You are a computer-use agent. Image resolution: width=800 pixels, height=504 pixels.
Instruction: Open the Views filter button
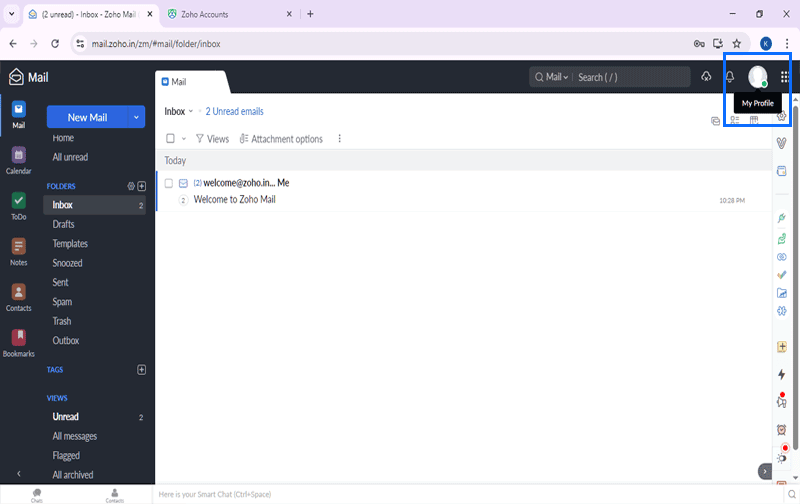pos(213,139)
